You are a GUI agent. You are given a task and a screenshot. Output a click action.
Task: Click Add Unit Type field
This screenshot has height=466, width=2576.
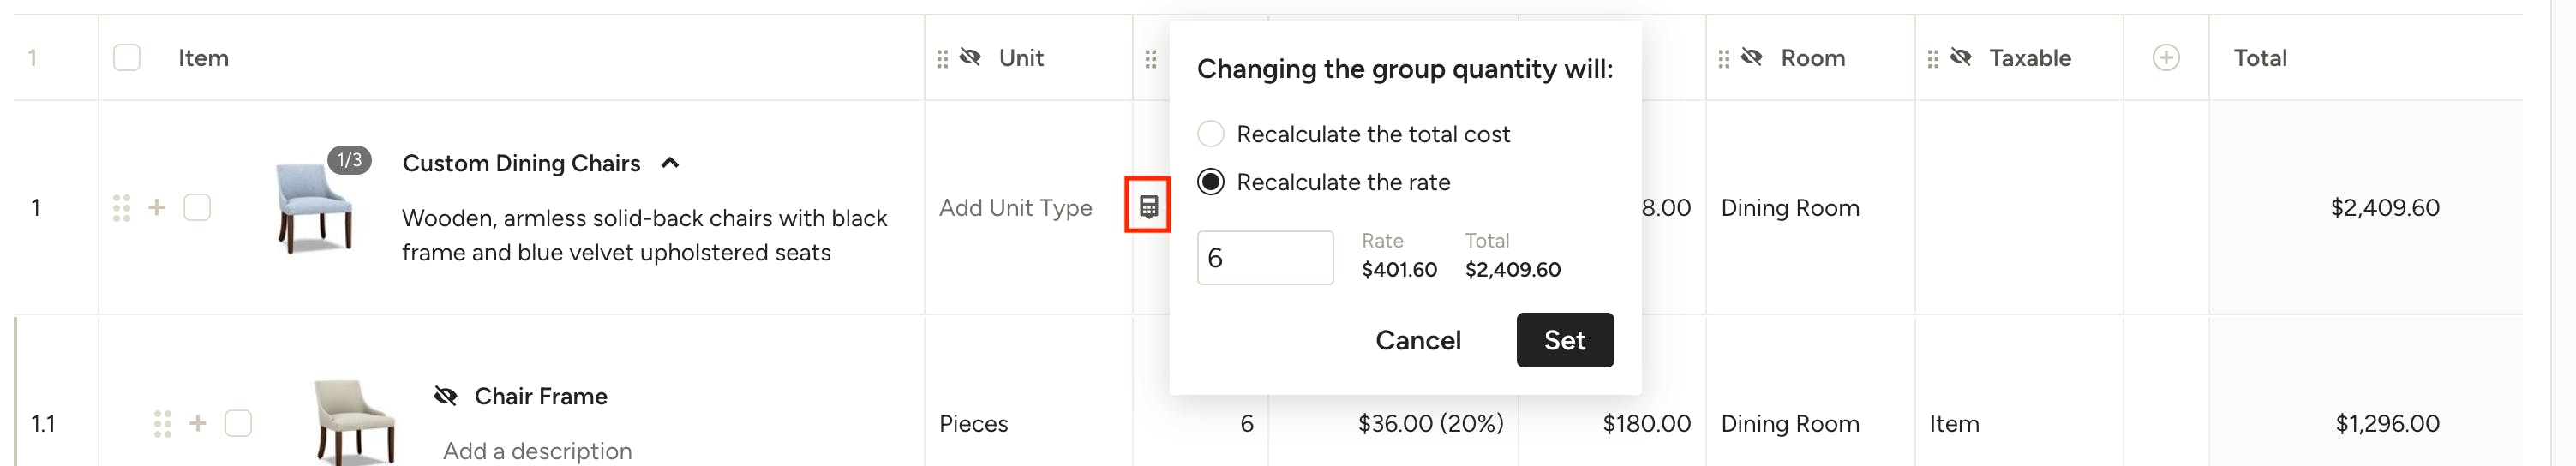tap(1015, 208)
